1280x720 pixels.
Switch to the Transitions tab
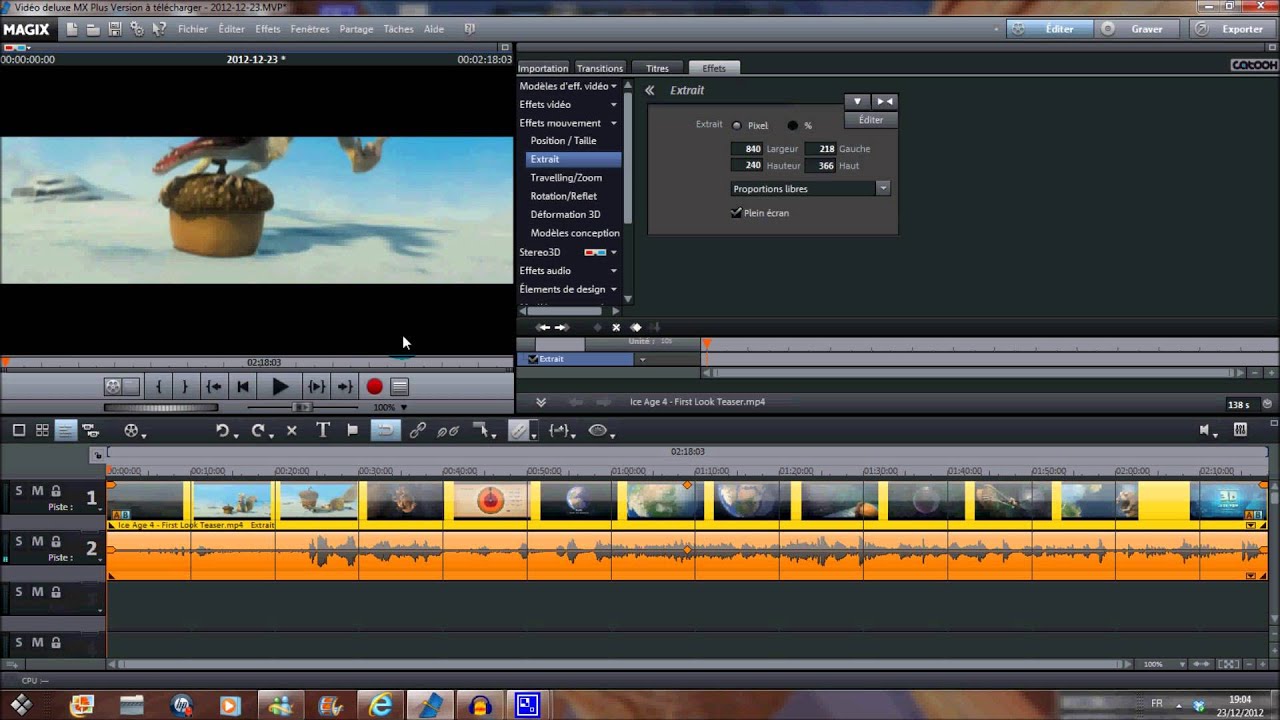[600, 68]
